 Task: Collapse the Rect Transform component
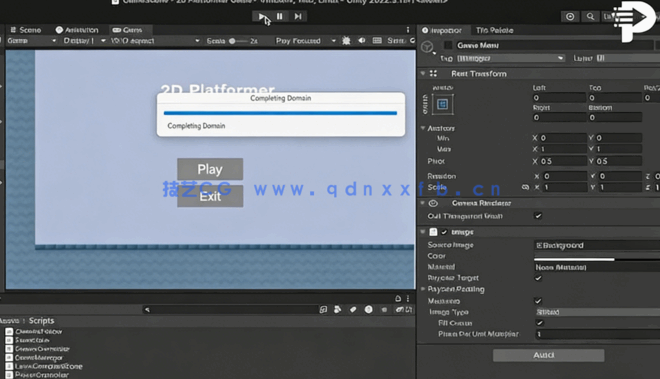click(x=423, y=74)
